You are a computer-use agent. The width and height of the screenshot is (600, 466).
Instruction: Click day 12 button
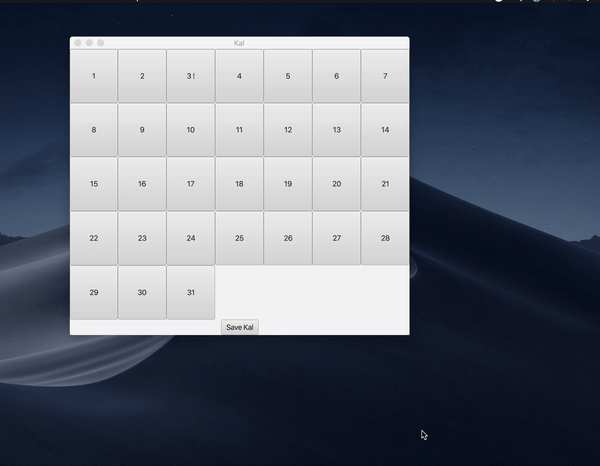[x=288, y=130]
